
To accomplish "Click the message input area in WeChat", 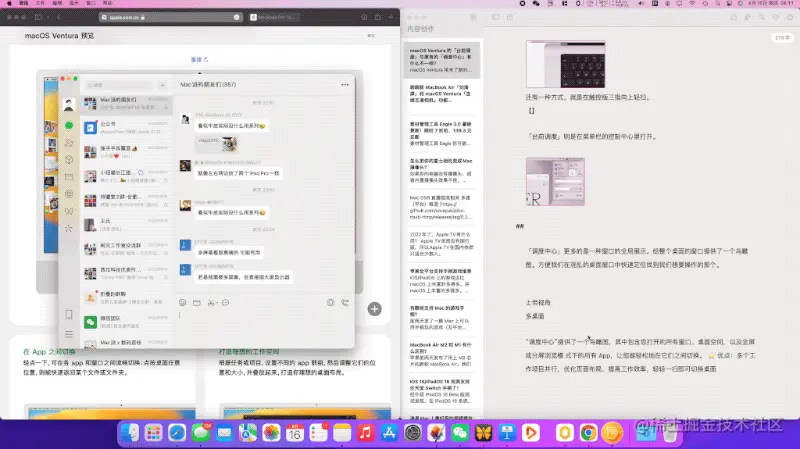I will pyautogui.click(x=264, y=327).
